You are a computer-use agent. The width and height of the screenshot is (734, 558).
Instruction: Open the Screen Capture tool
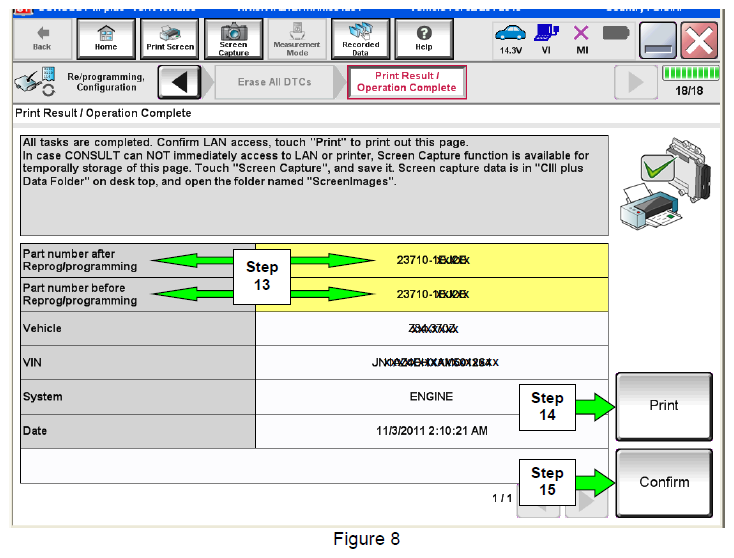point(234,37)
